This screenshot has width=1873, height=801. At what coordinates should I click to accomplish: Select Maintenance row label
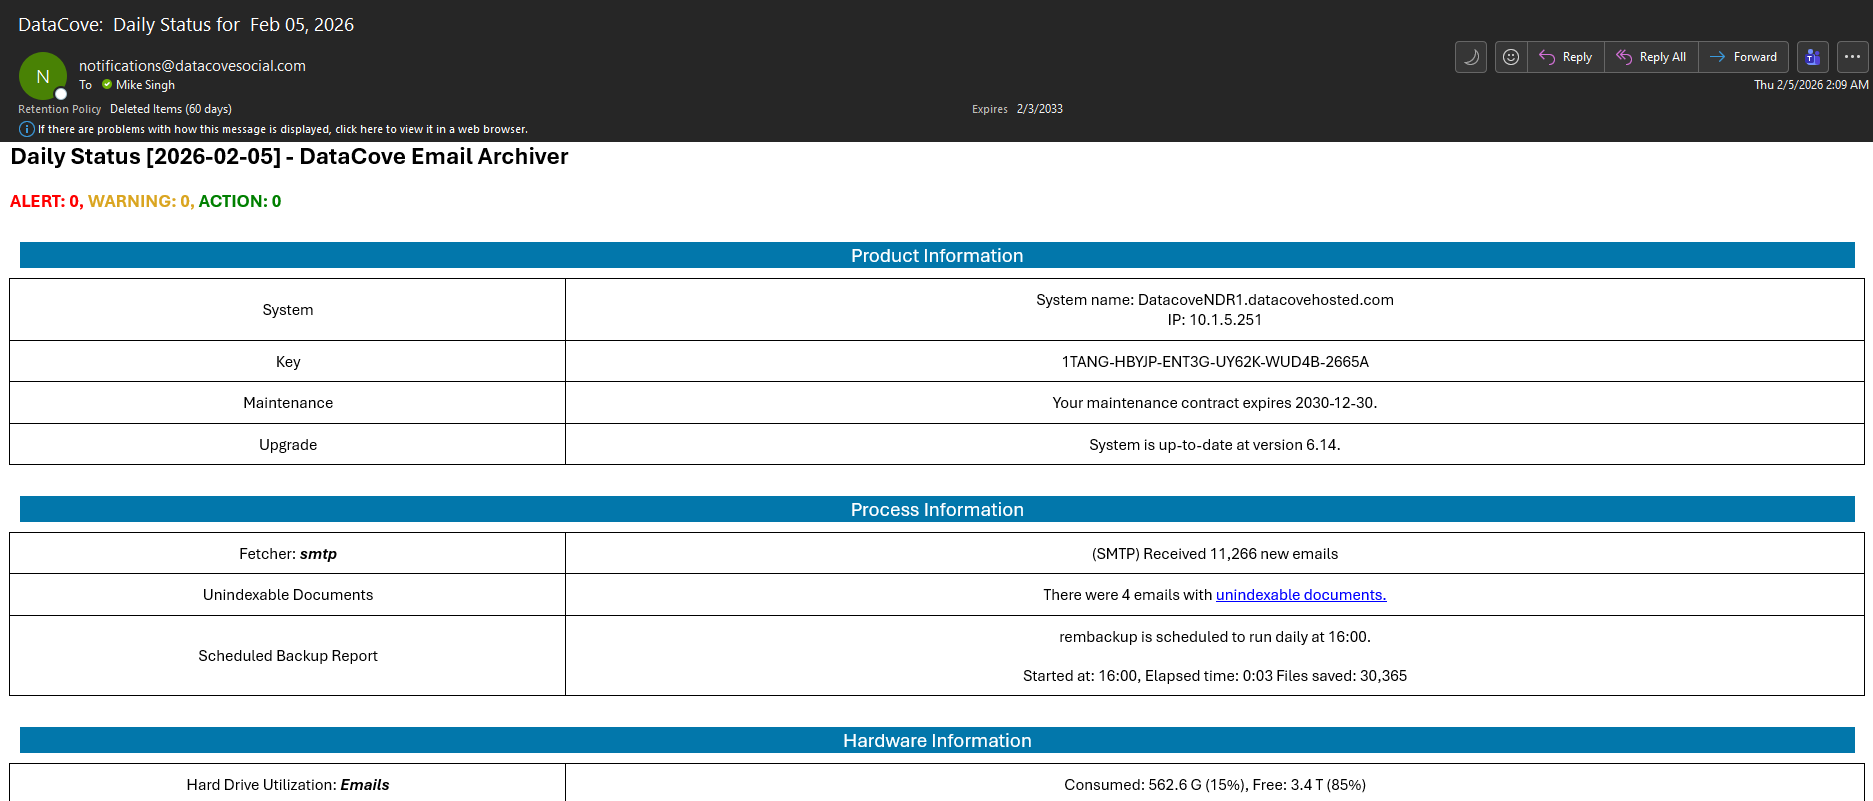(288, 403)
